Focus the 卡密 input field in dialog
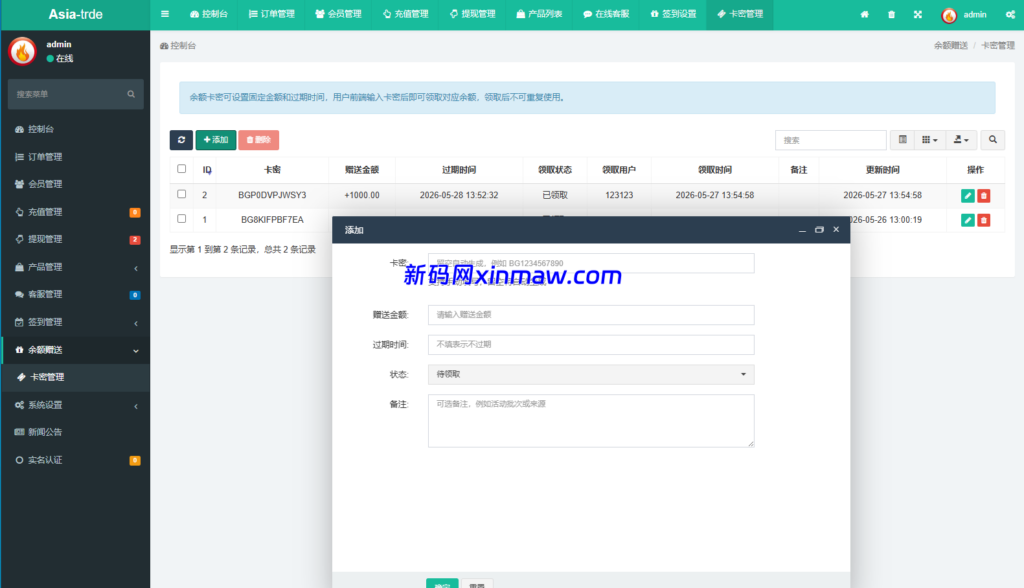 591,263
